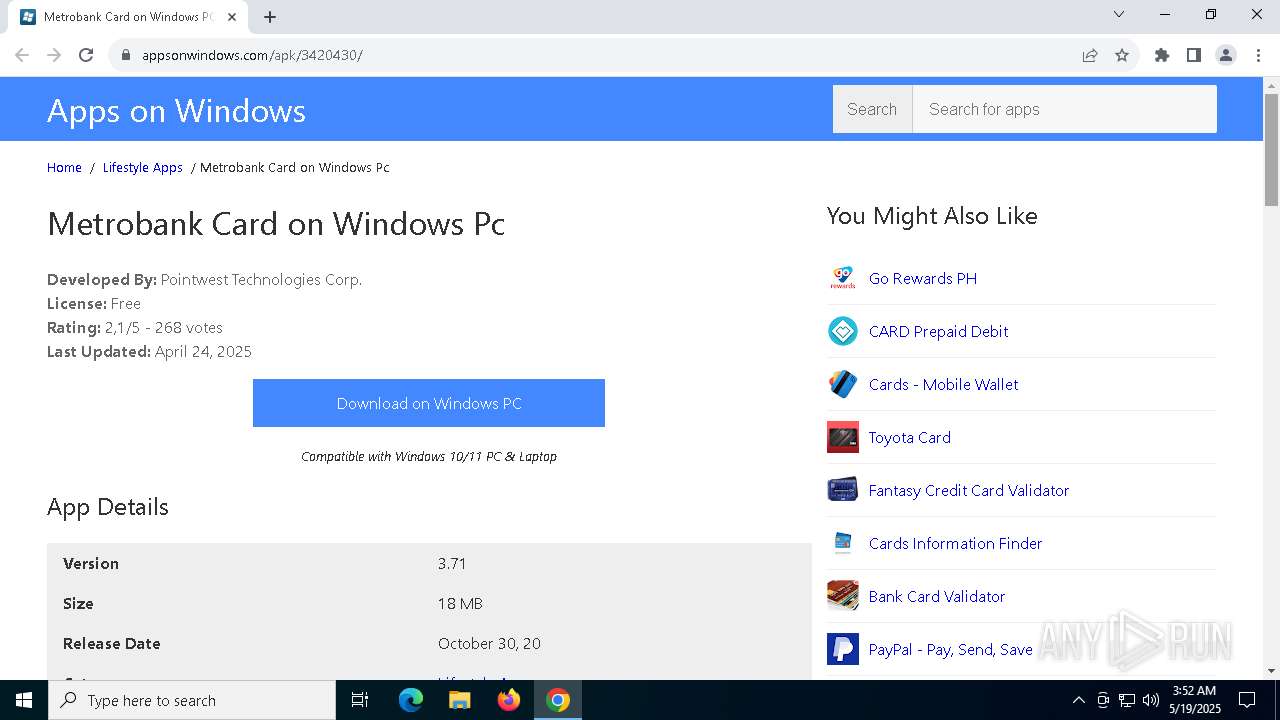Select the size value 18 MB
1280x720 pixels.
460,603
